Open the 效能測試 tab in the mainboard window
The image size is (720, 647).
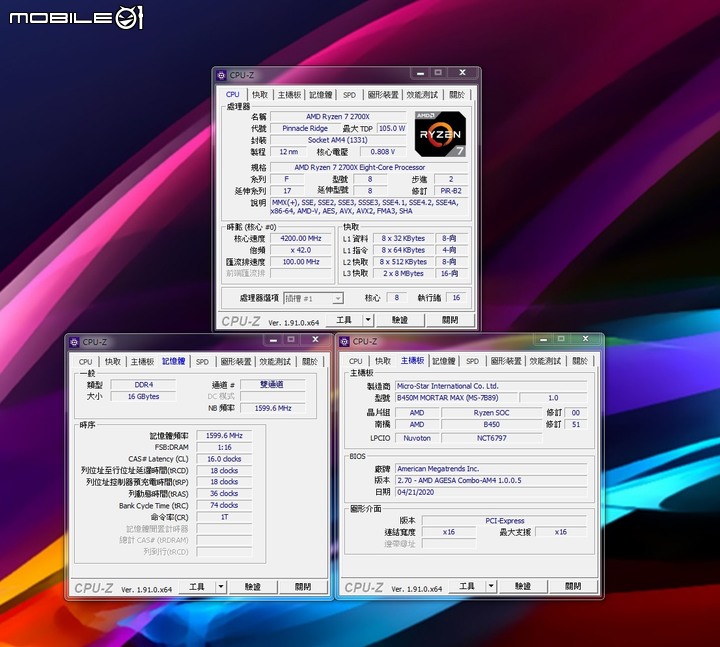tap(545, 361)
